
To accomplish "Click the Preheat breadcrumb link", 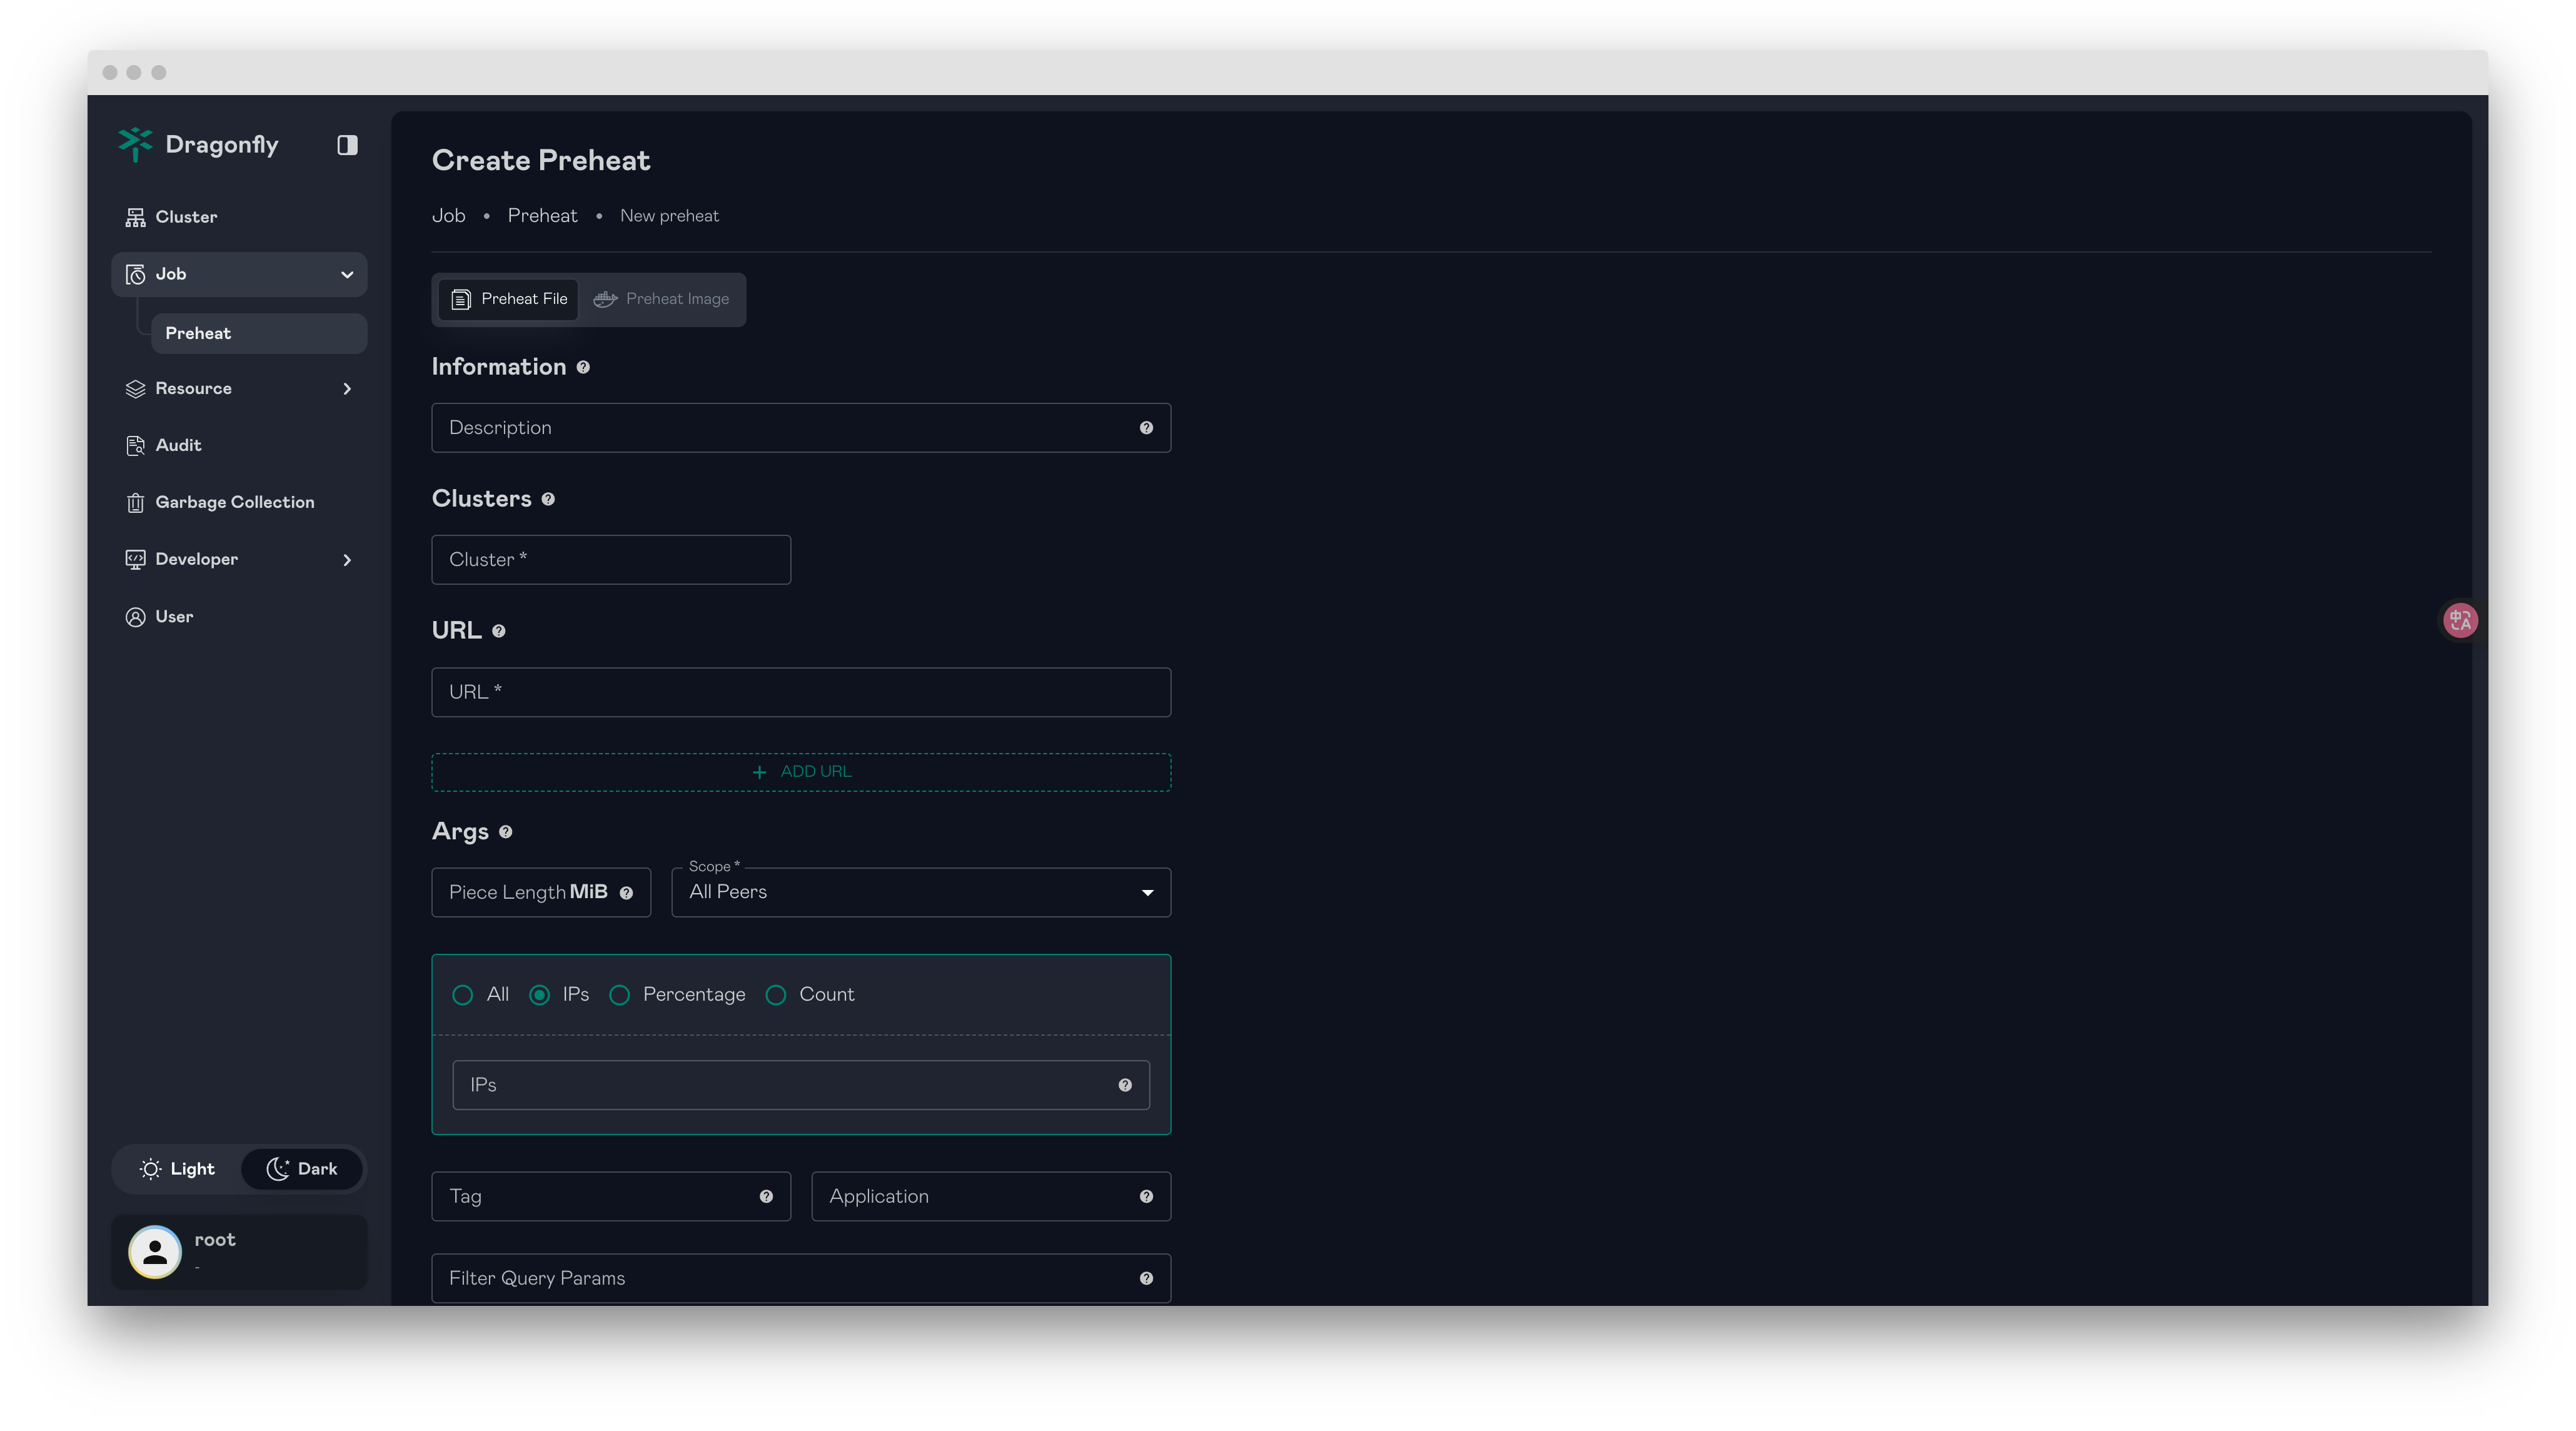I will [x=542, y=216].
